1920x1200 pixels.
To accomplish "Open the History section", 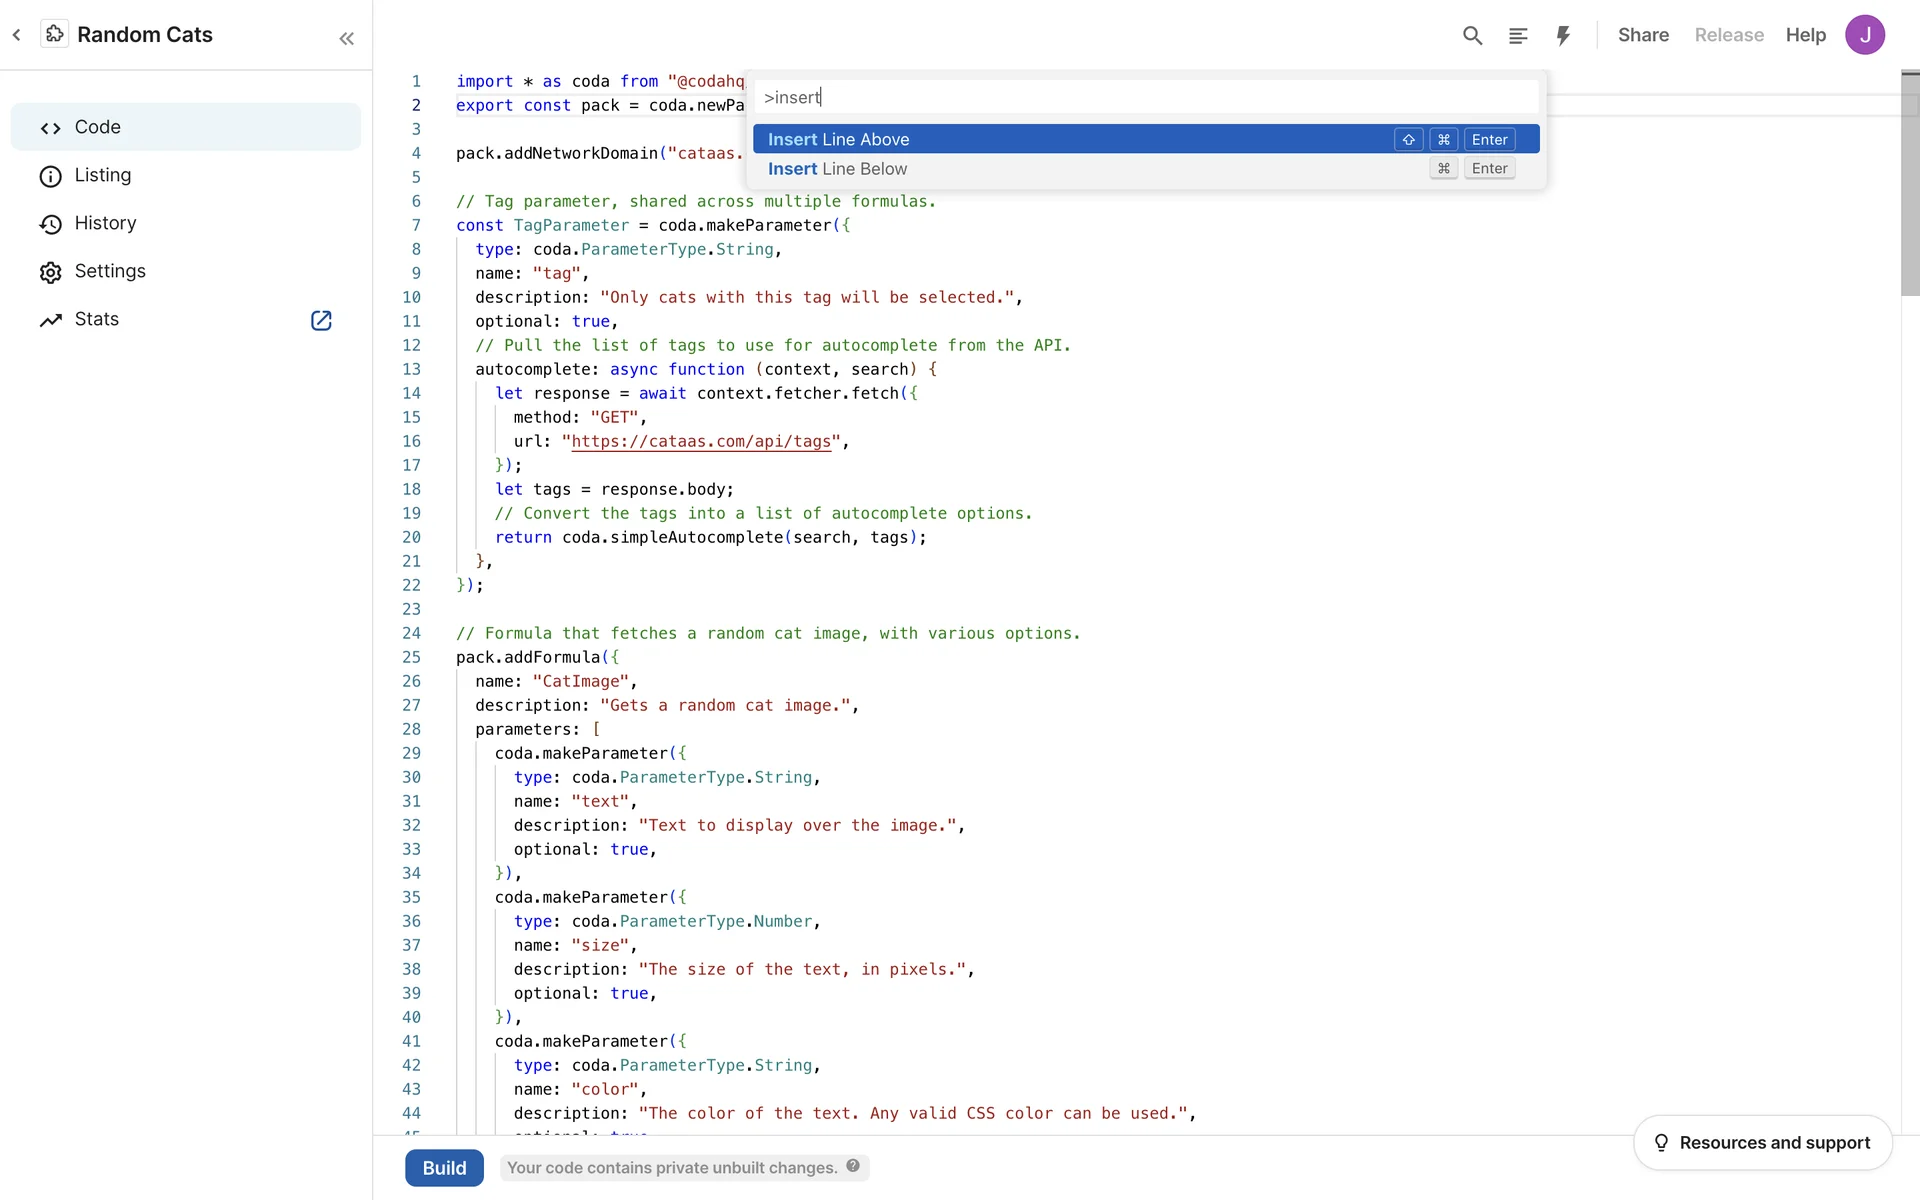I will pyautogui.click(x=105, y=224).
